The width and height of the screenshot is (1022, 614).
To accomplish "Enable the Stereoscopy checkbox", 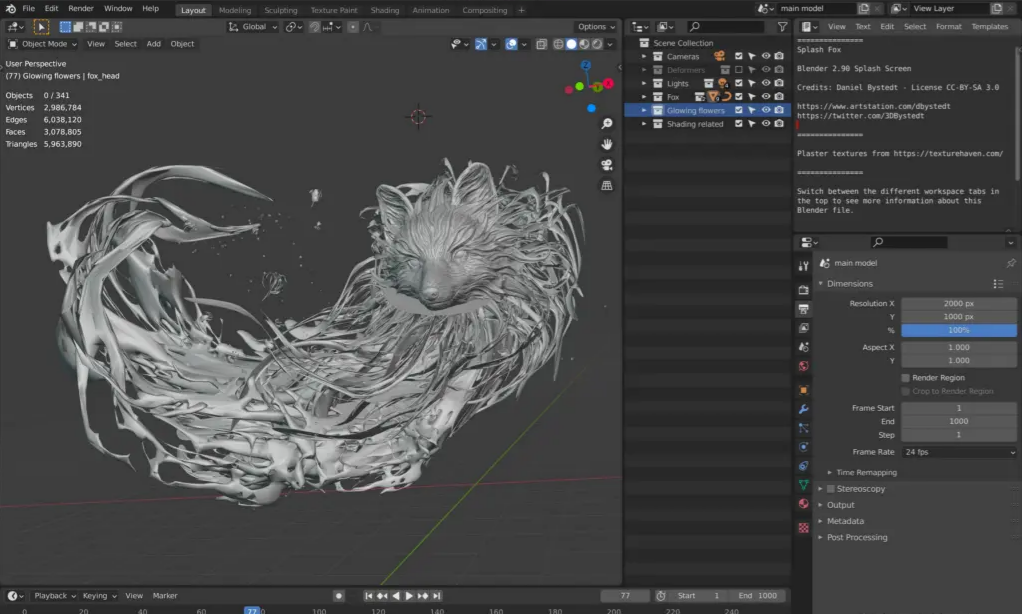I will 830,489.
